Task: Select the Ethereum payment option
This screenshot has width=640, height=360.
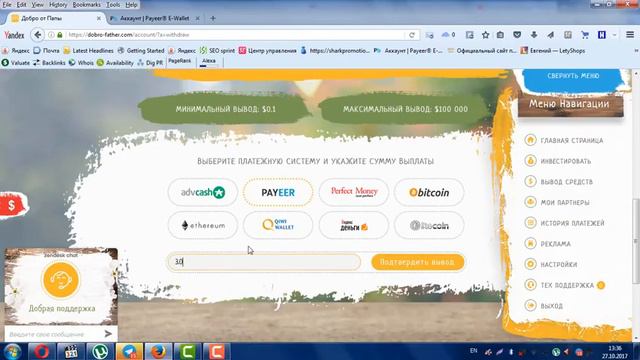Action: point(202,225)
